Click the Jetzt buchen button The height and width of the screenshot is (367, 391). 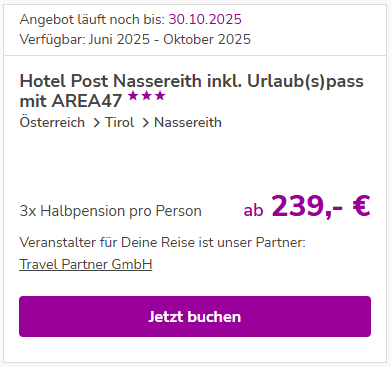click(195, 316)
